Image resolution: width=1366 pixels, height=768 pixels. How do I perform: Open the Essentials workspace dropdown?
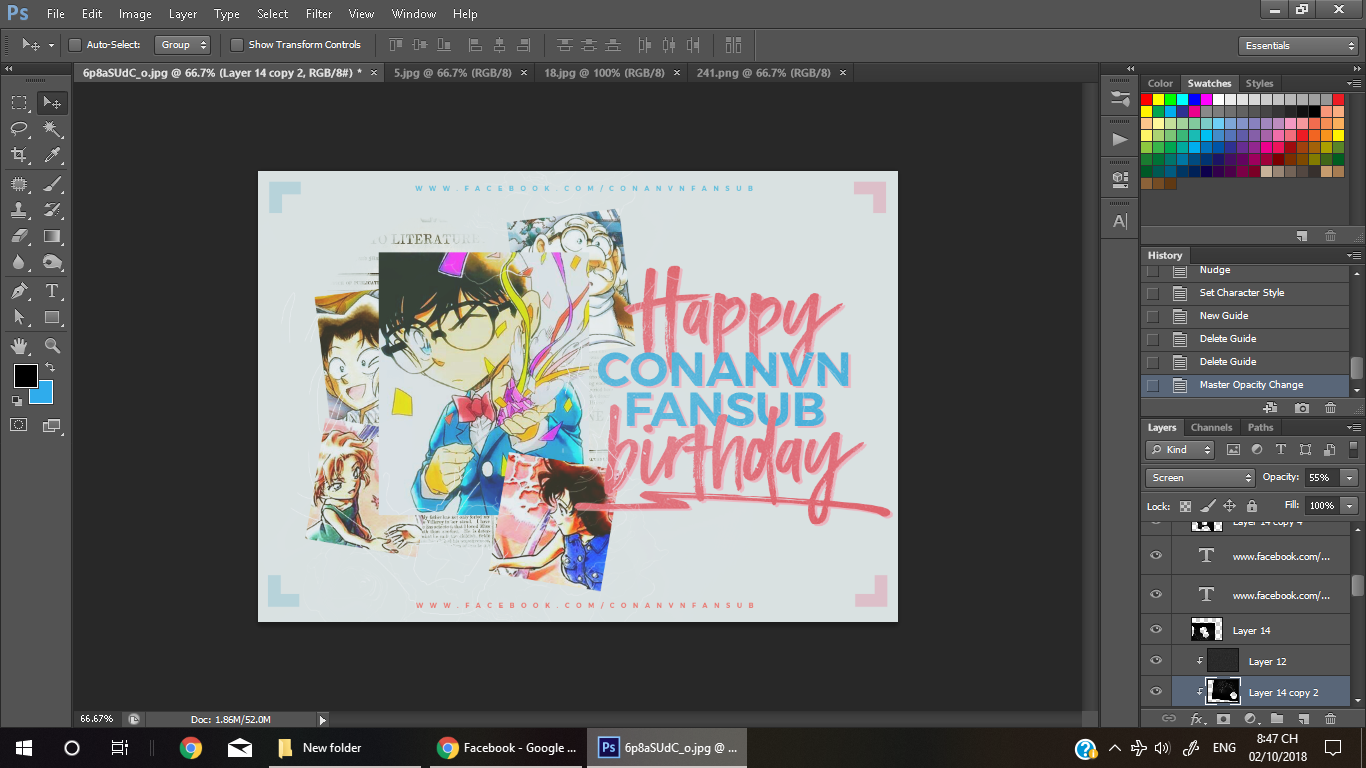(1297, 46)
